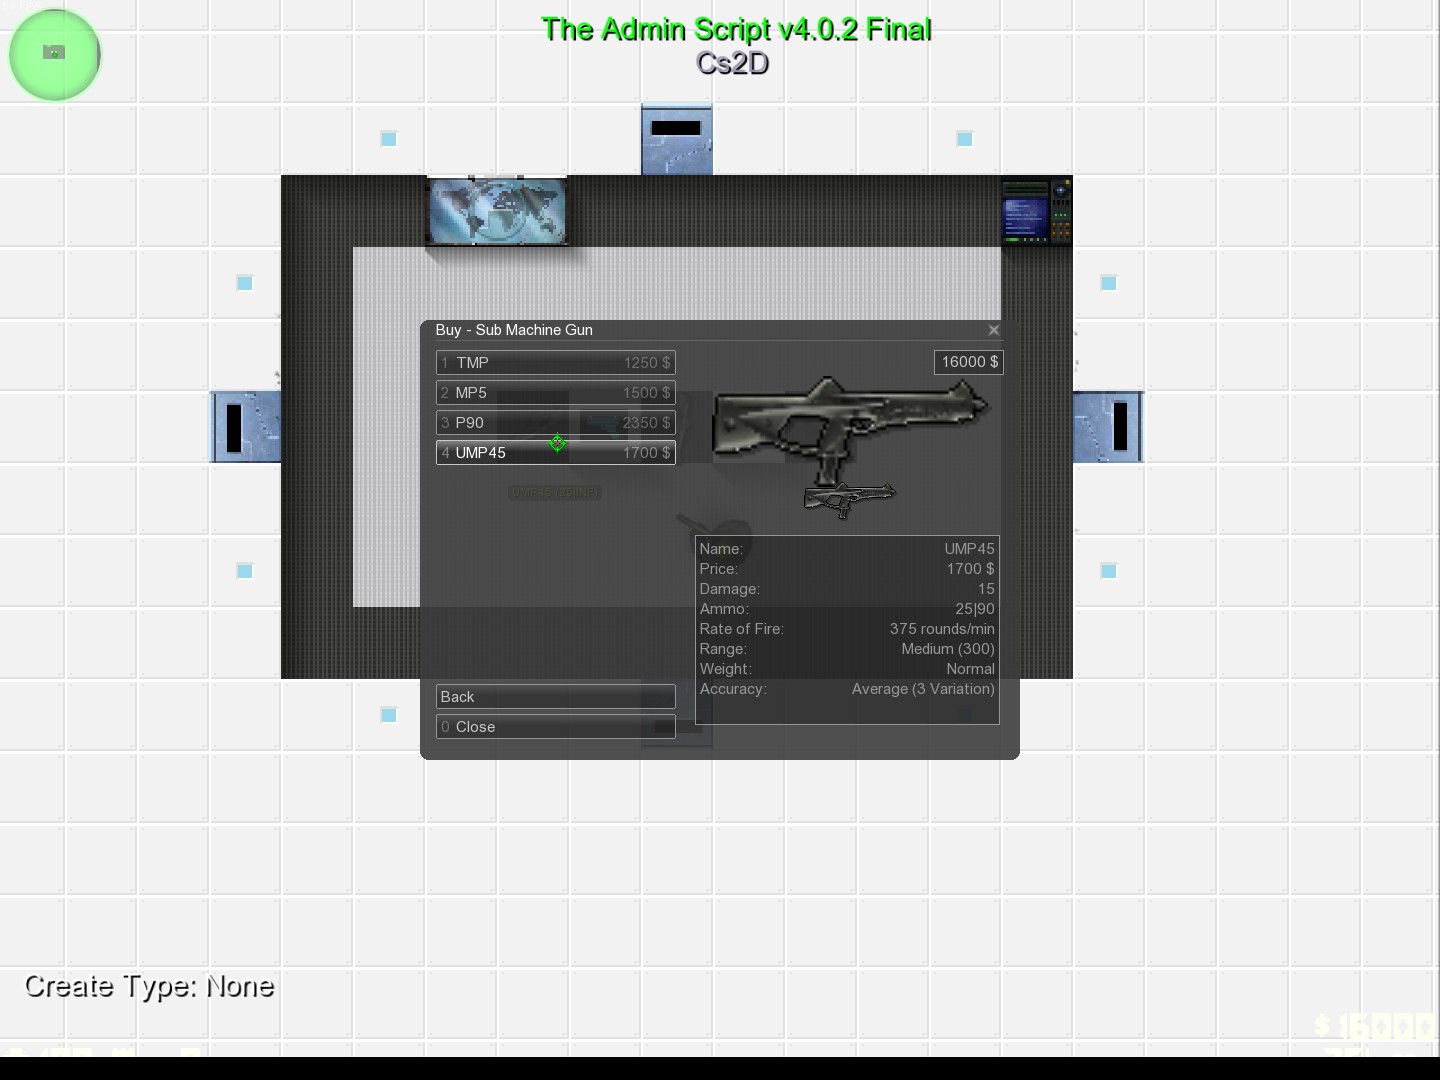Image resolution: width=1440 pixels, height=1080 pixels.
Task: Click the small blue item pickup near the top
Action: 388,140
